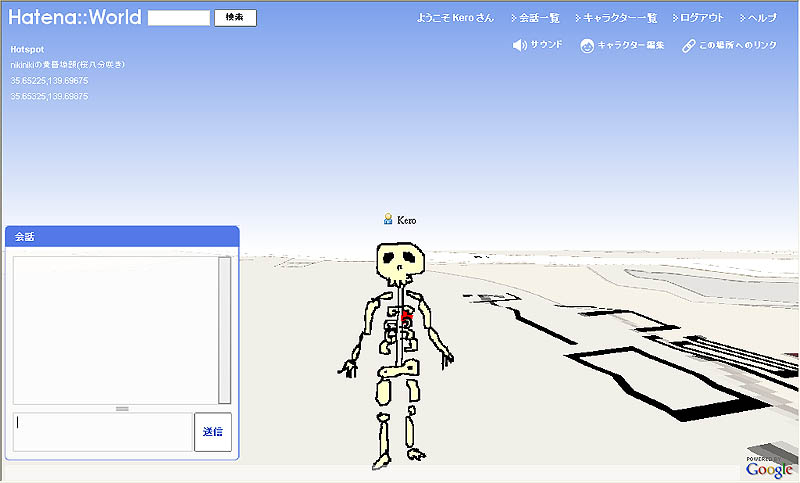Viewport: 800px width, 483px height.
Task: Click the user icon beside Kero name
Action: pyautogui.click(x=388, y=219)
